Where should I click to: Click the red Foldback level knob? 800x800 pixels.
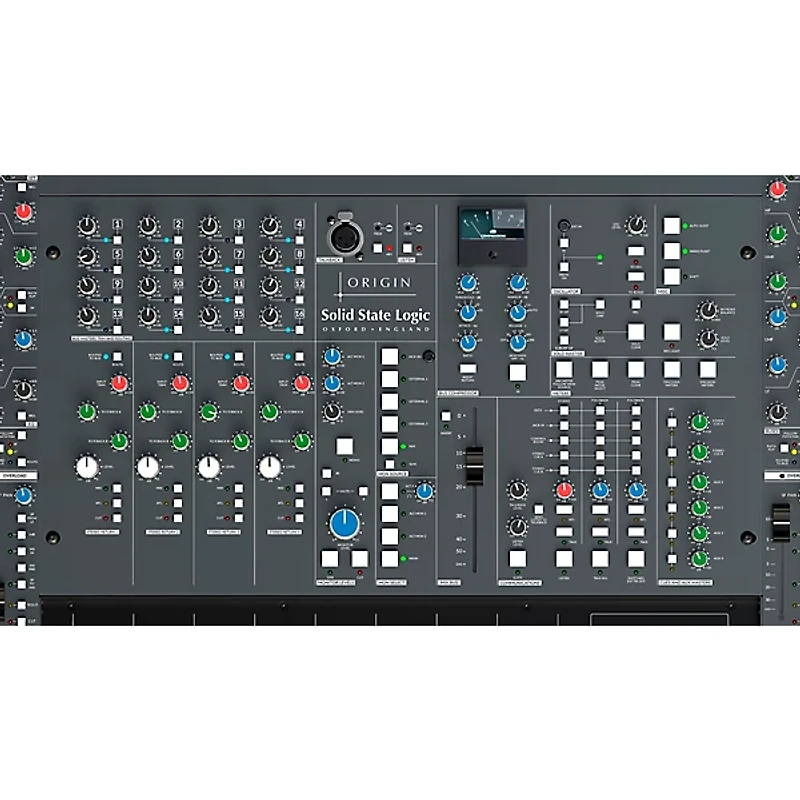[x=566, y=490]
